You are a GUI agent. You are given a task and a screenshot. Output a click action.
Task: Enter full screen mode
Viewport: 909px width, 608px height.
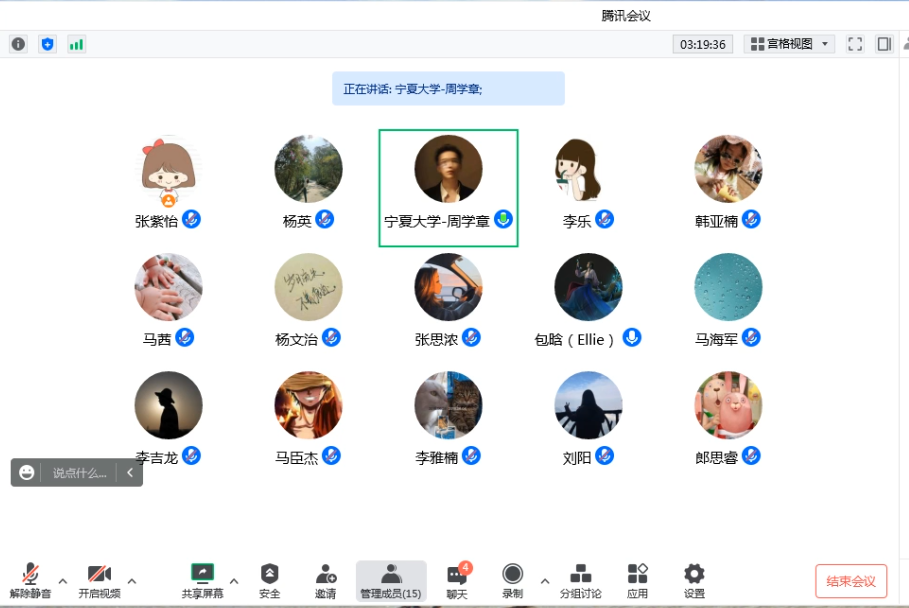coord(855,44)
